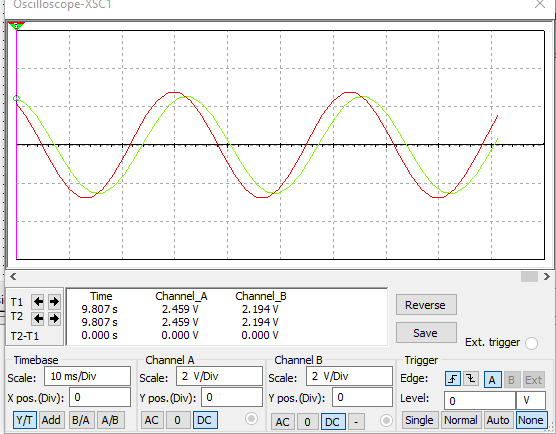This screenshot has width=556, height=434.
Task: Click Timebase Scale field 10 ms/Div
Action: [x=87, y=376]
